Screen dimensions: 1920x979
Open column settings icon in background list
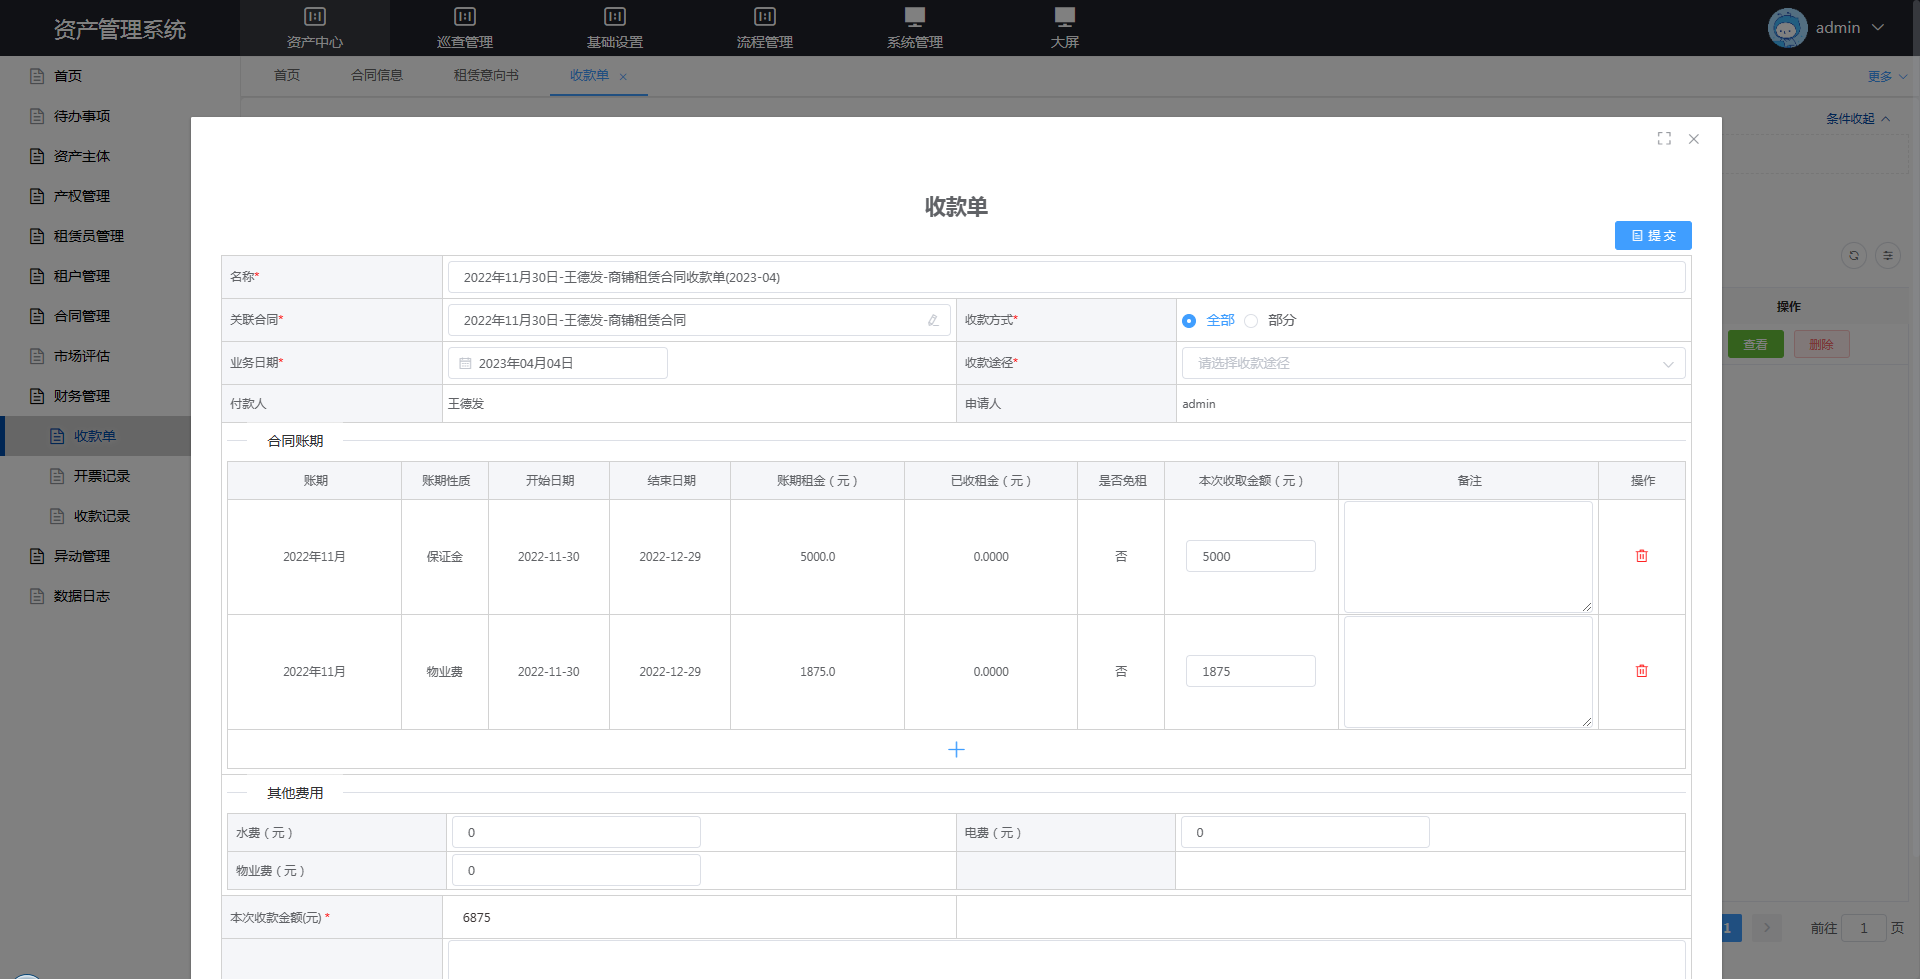click(x=1888, y=255)
